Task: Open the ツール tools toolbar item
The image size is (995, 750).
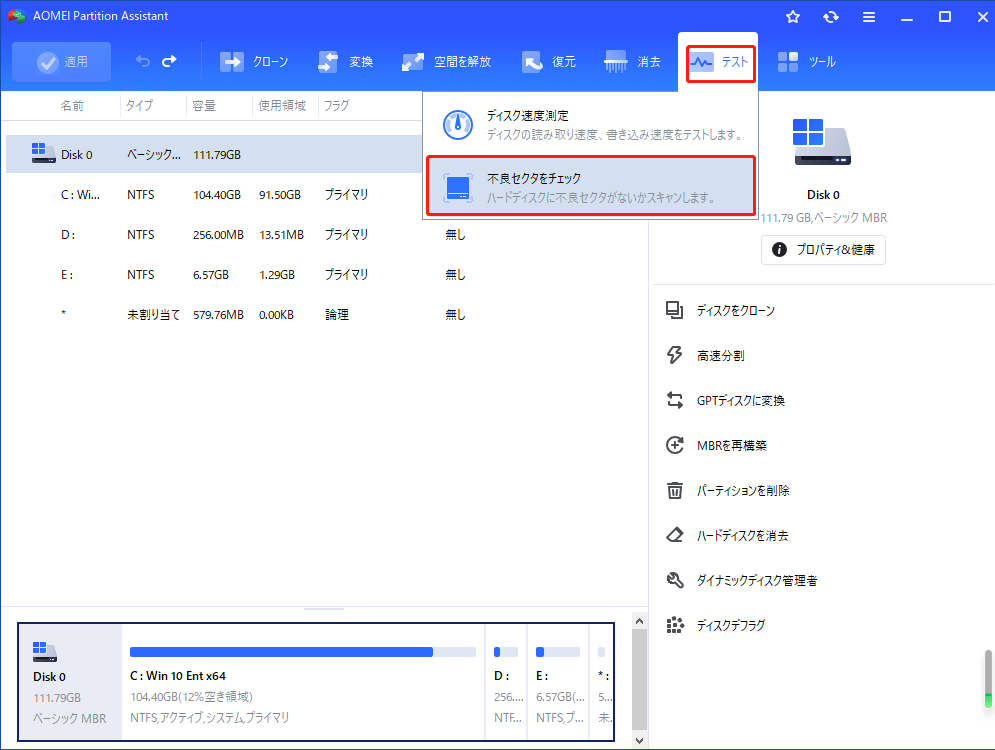Action: pyautogui.click(x=807, y=62)
